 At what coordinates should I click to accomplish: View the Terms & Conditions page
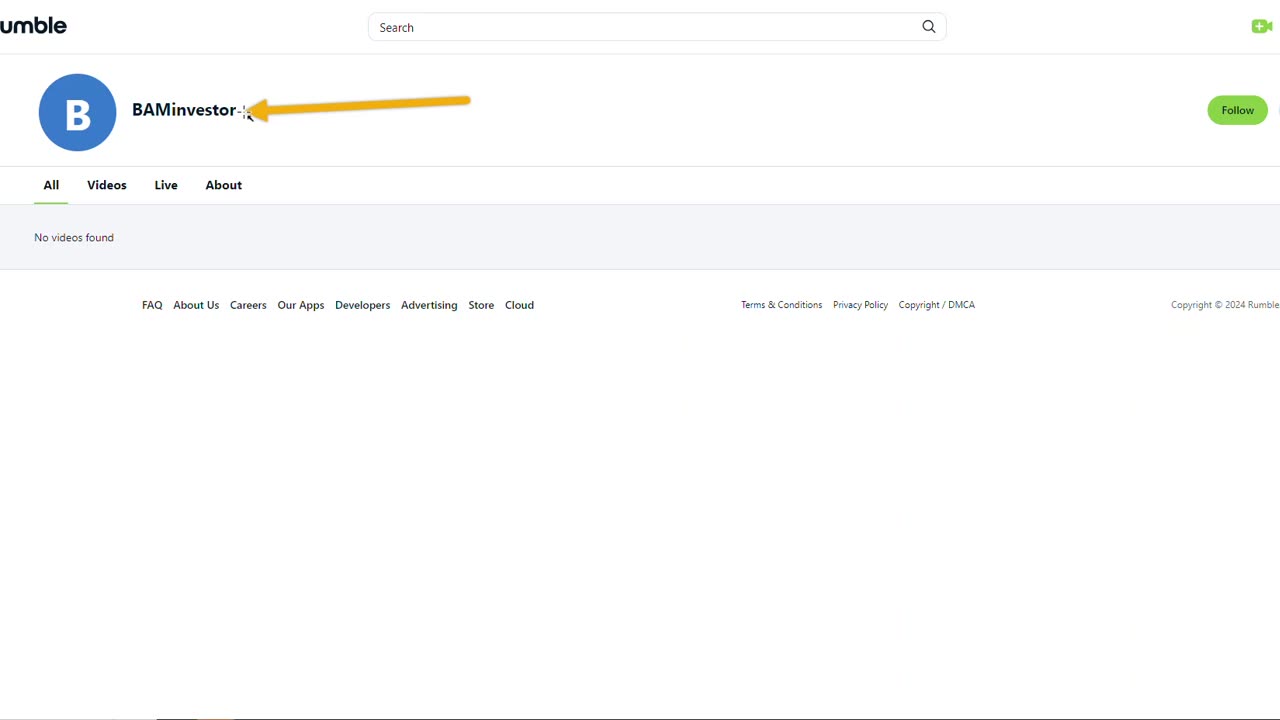[781, 305]
